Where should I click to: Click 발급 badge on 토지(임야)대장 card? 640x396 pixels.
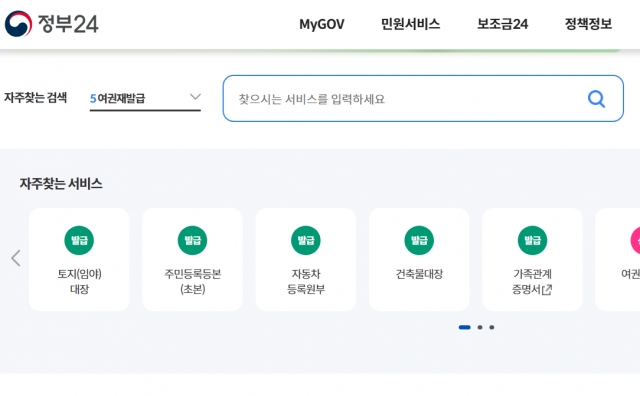click(79, 240)
